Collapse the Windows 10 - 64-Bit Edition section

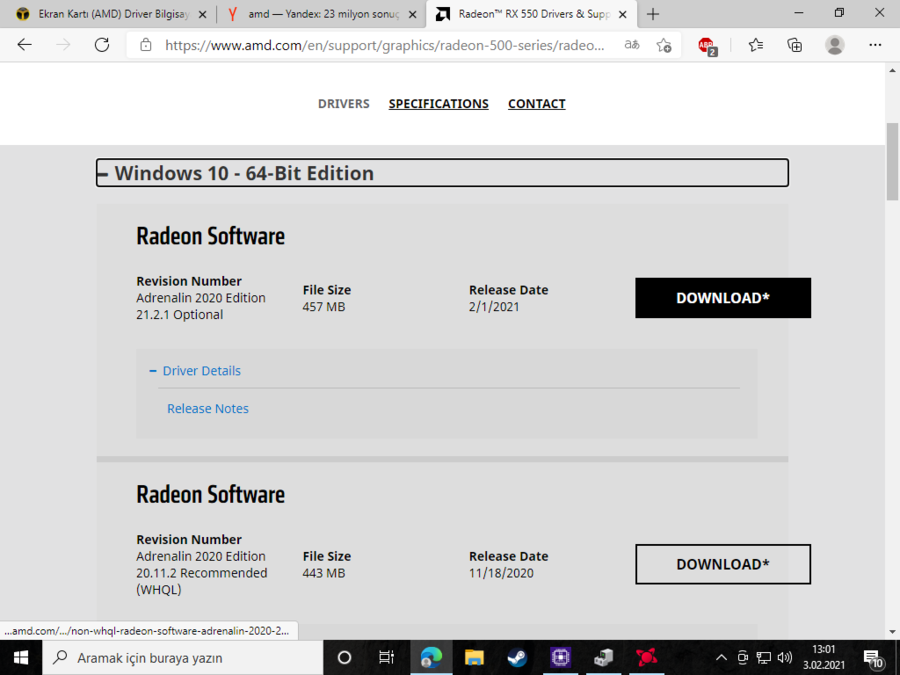click(x=442, y=173)
